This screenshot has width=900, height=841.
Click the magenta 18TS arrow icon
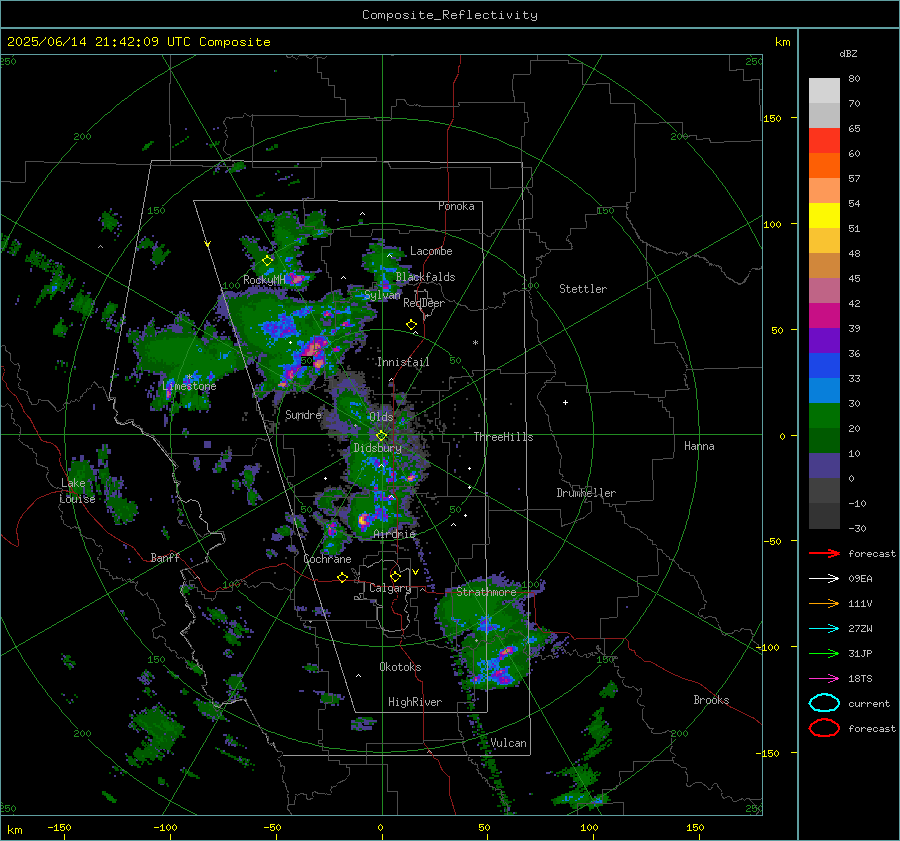pyautogui.click(x=824, y=678)
